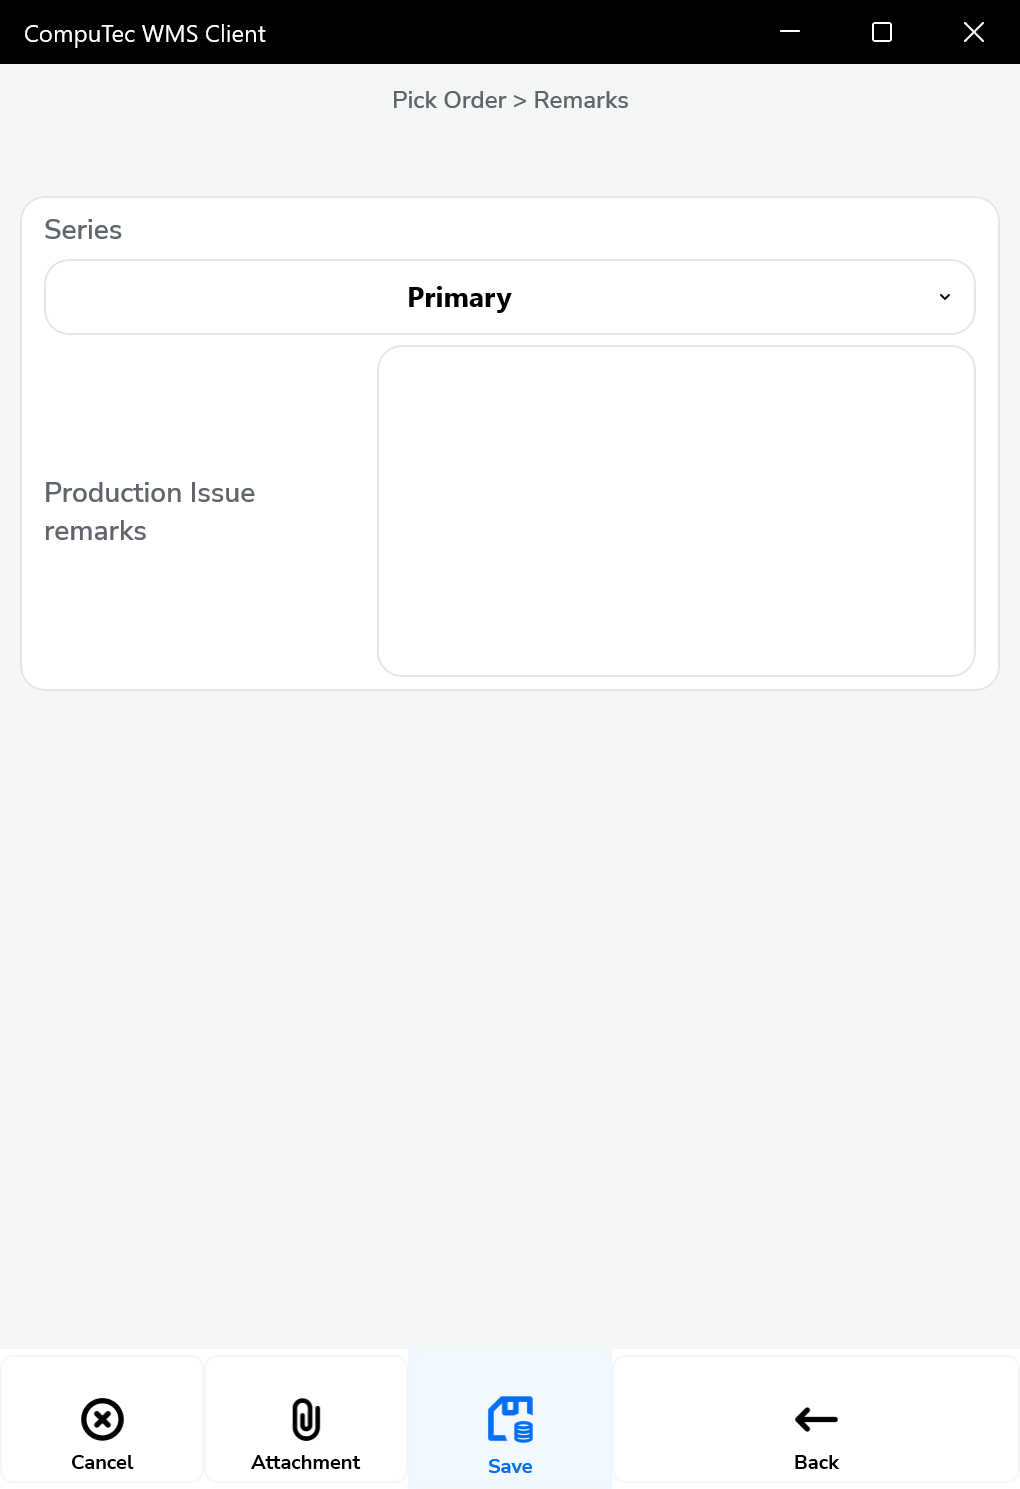Close the CompuTec WMS Client window
The height and width of the screenshot is (1489, 1020).
pos(974,32)
